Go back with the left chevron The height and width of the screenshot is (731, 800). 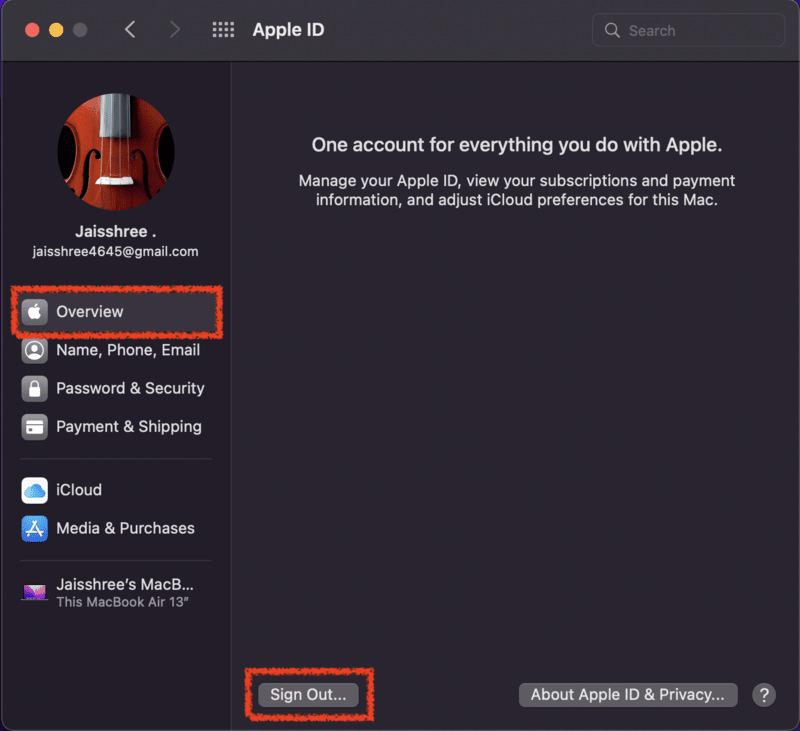click(x=130, y=30)
